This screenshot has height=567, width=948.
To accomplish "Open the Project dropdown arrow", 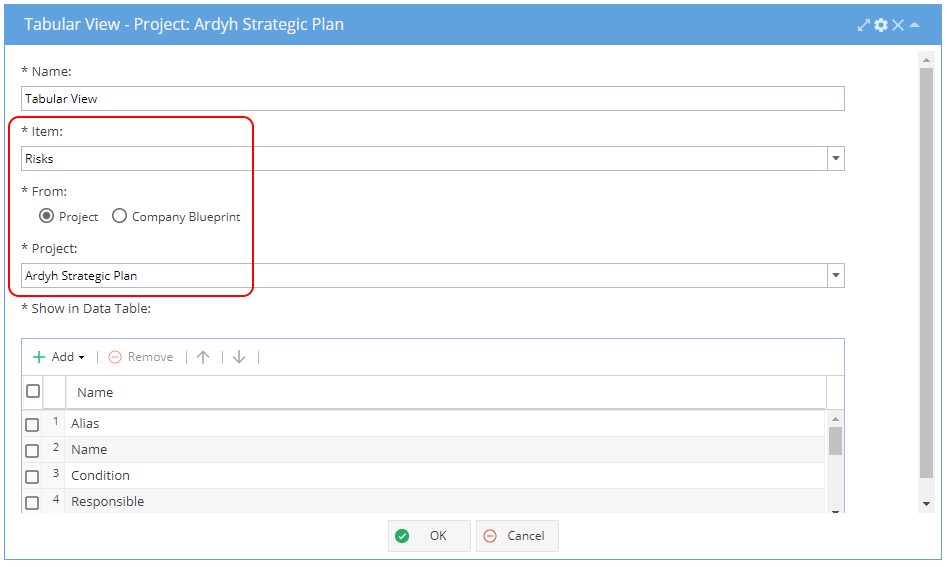I will pos(836,276).
